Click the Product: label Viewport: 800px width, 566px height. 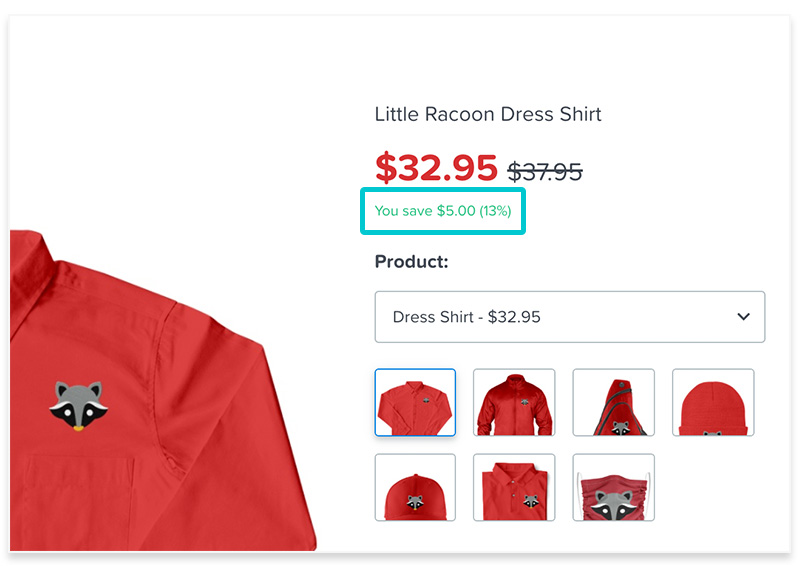coord(411,262)
